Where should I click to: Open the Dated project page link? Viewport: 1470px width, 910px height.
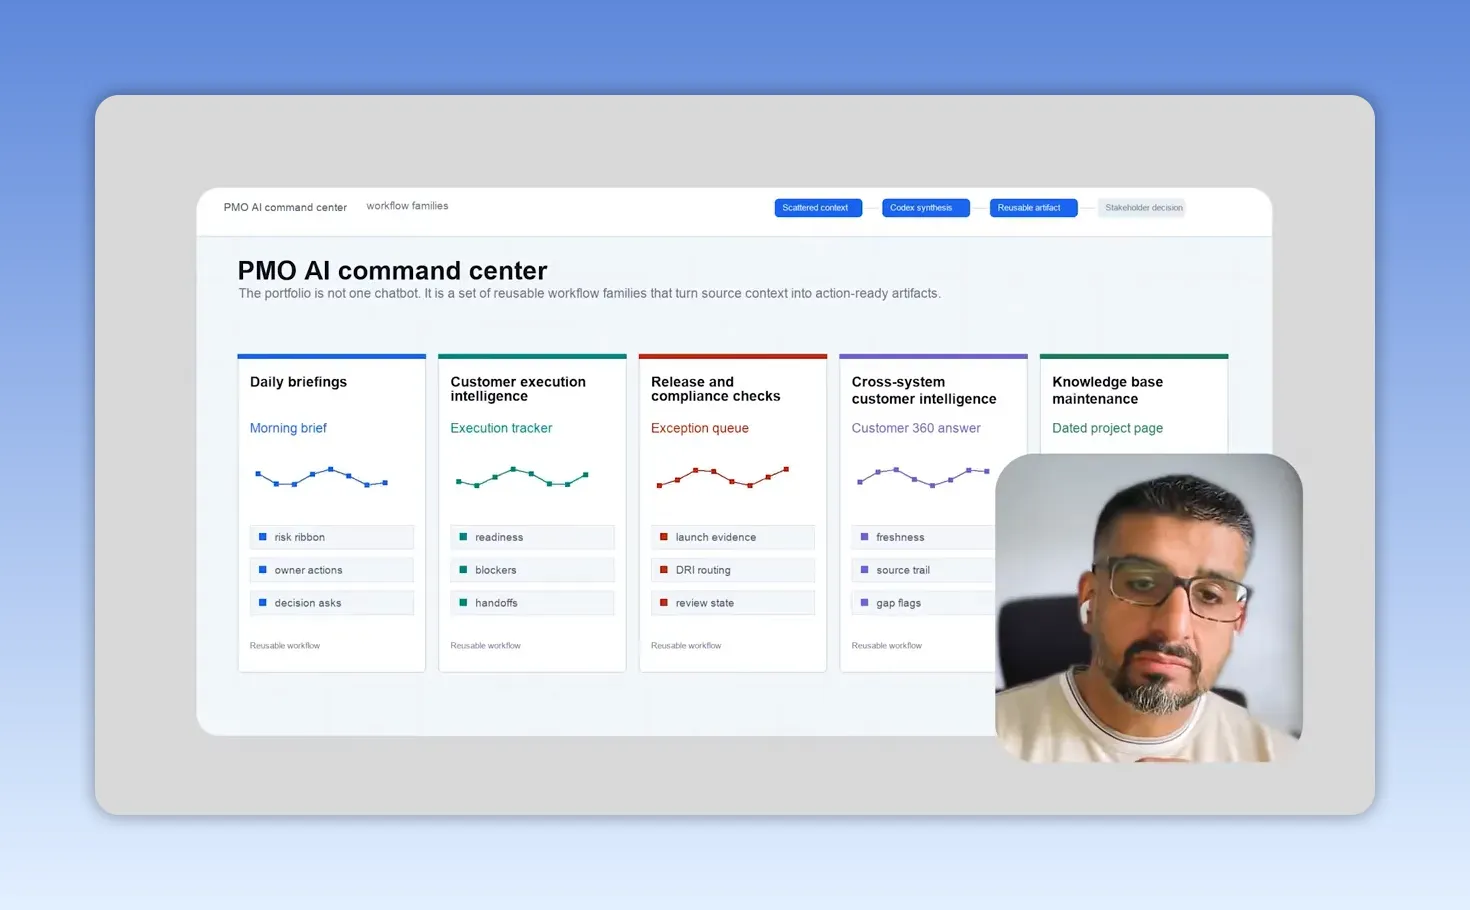1107,428
